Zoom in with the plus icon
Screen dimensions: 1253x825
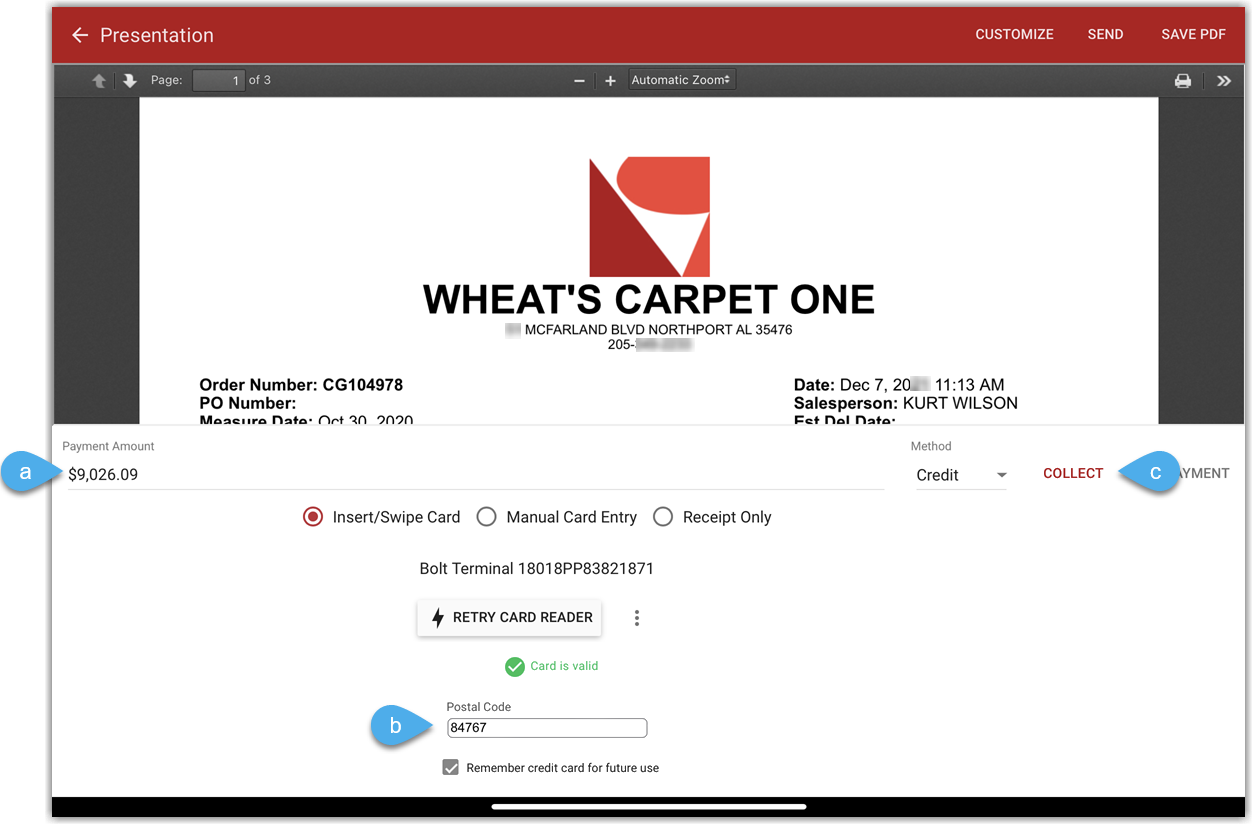(x=610, y=81)
